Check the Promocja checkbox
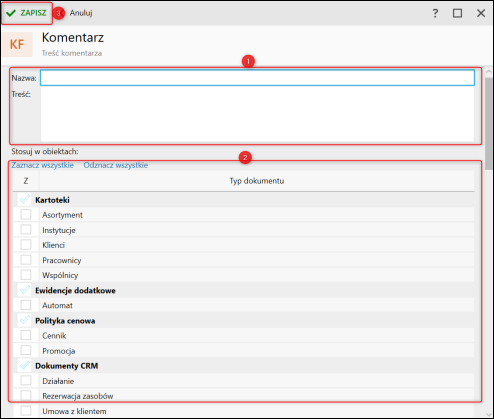This screenshot has width=494, height=419. 26,350
